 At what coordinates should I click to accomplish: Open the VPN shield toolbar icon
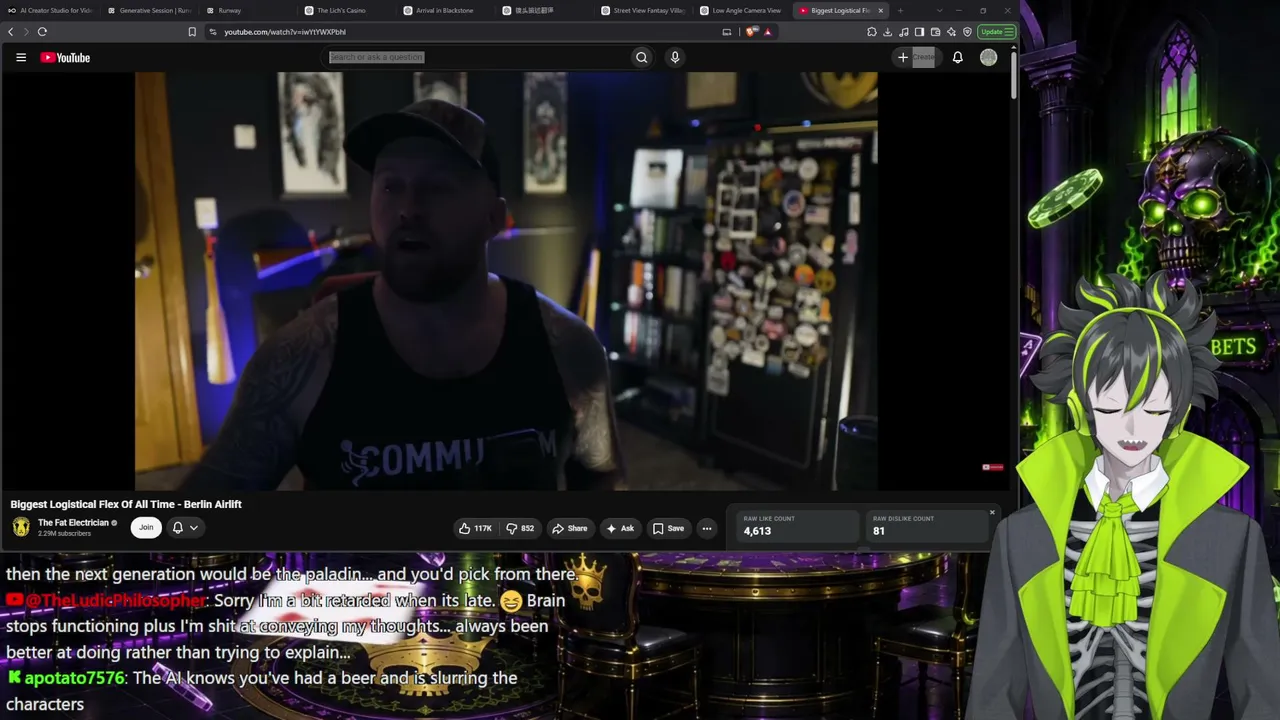point(967,31)
